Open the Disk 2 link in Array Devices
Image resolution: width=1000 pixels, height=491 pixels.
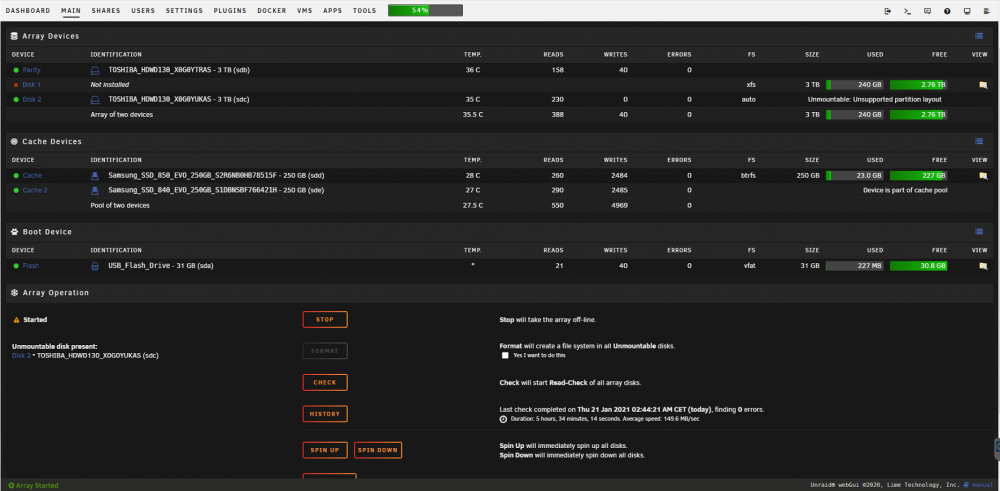click(32, 100)
